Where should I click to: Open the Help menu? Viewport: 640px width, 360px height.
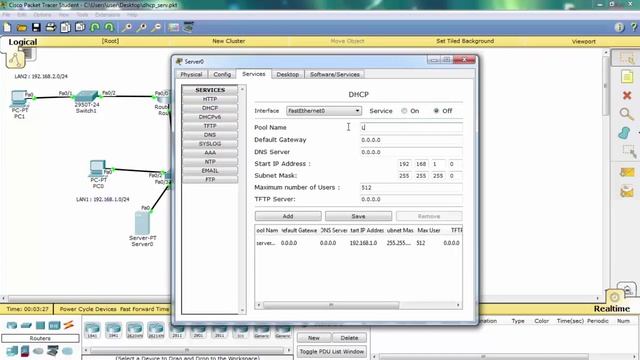[132, 15]
